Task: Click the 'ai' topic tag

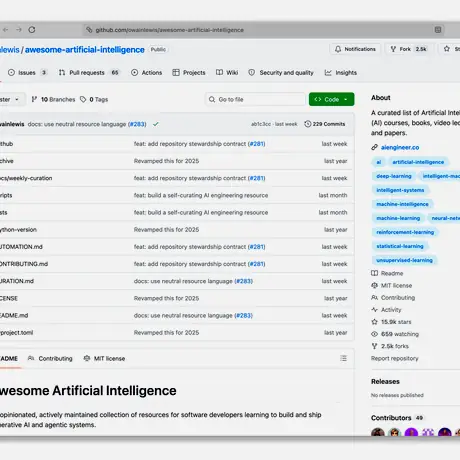Action: (379, 162)
